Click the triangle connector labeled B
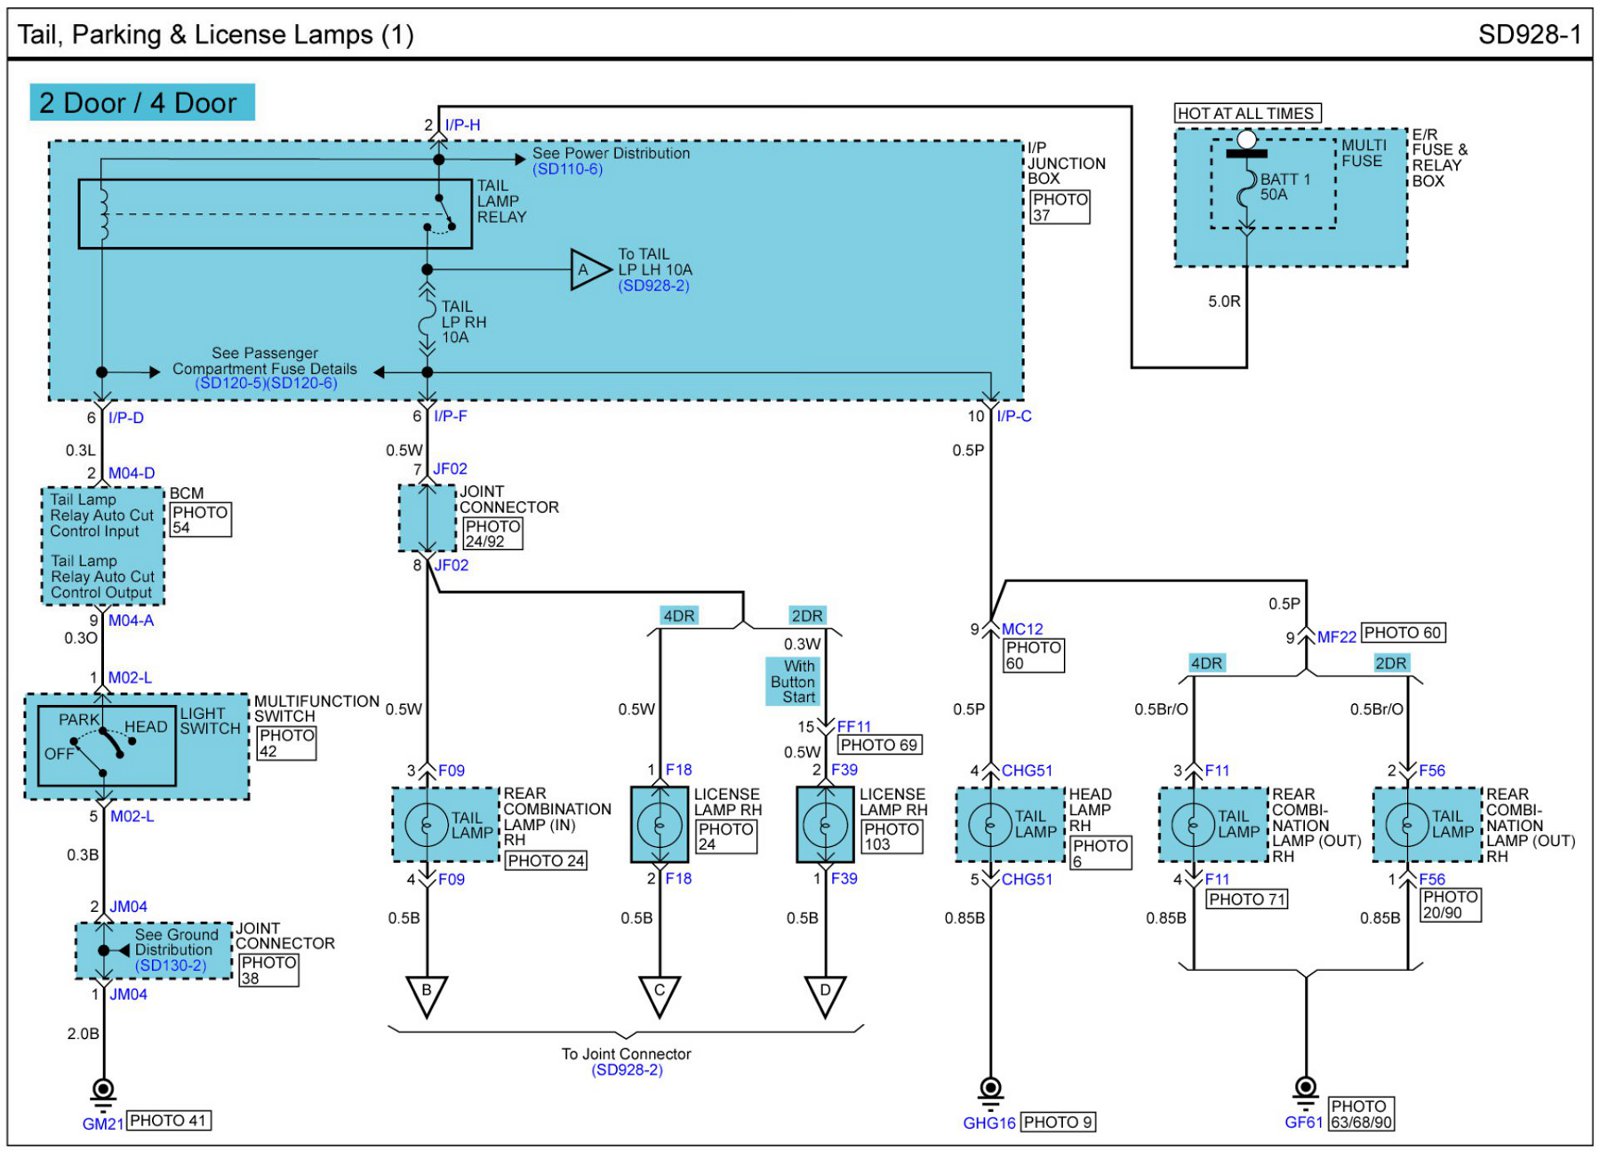 coord(426,994)
